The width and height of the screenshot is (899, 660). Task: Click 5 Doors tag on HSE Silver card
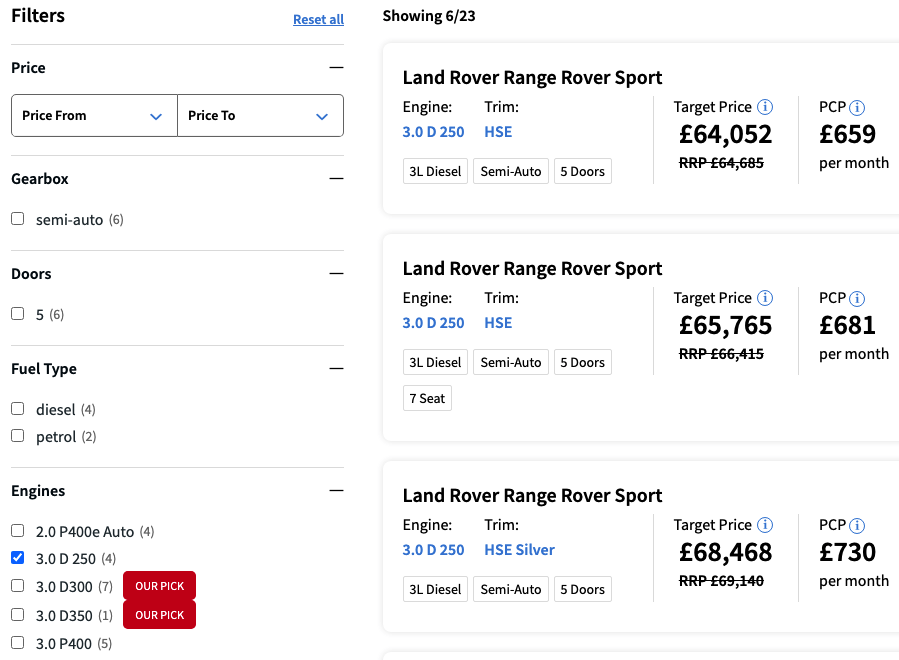[x=583, y=589]
